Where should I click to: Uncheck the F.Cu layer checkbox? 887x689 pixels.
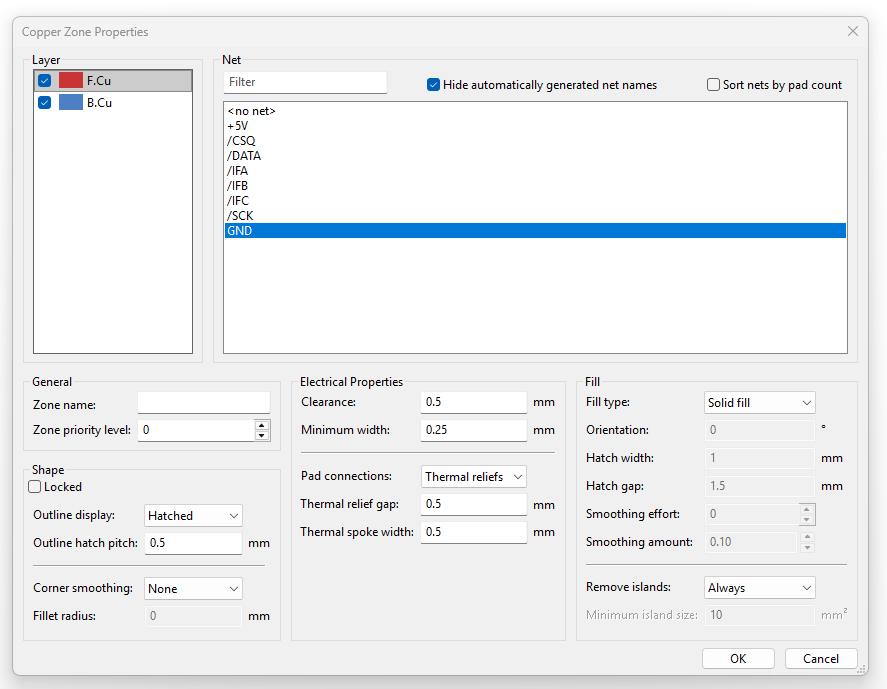click(45, 81)
